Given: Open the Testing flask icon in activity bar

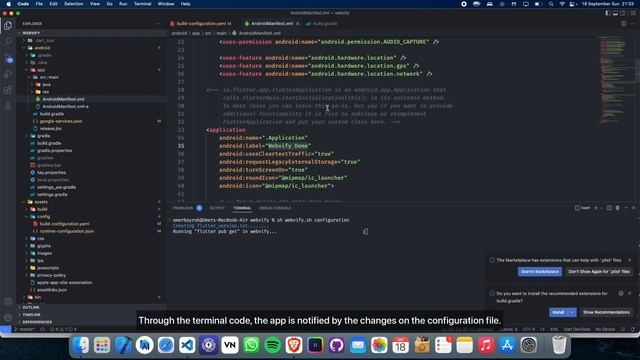Looking at the screenshot, I should pos(8,106).
